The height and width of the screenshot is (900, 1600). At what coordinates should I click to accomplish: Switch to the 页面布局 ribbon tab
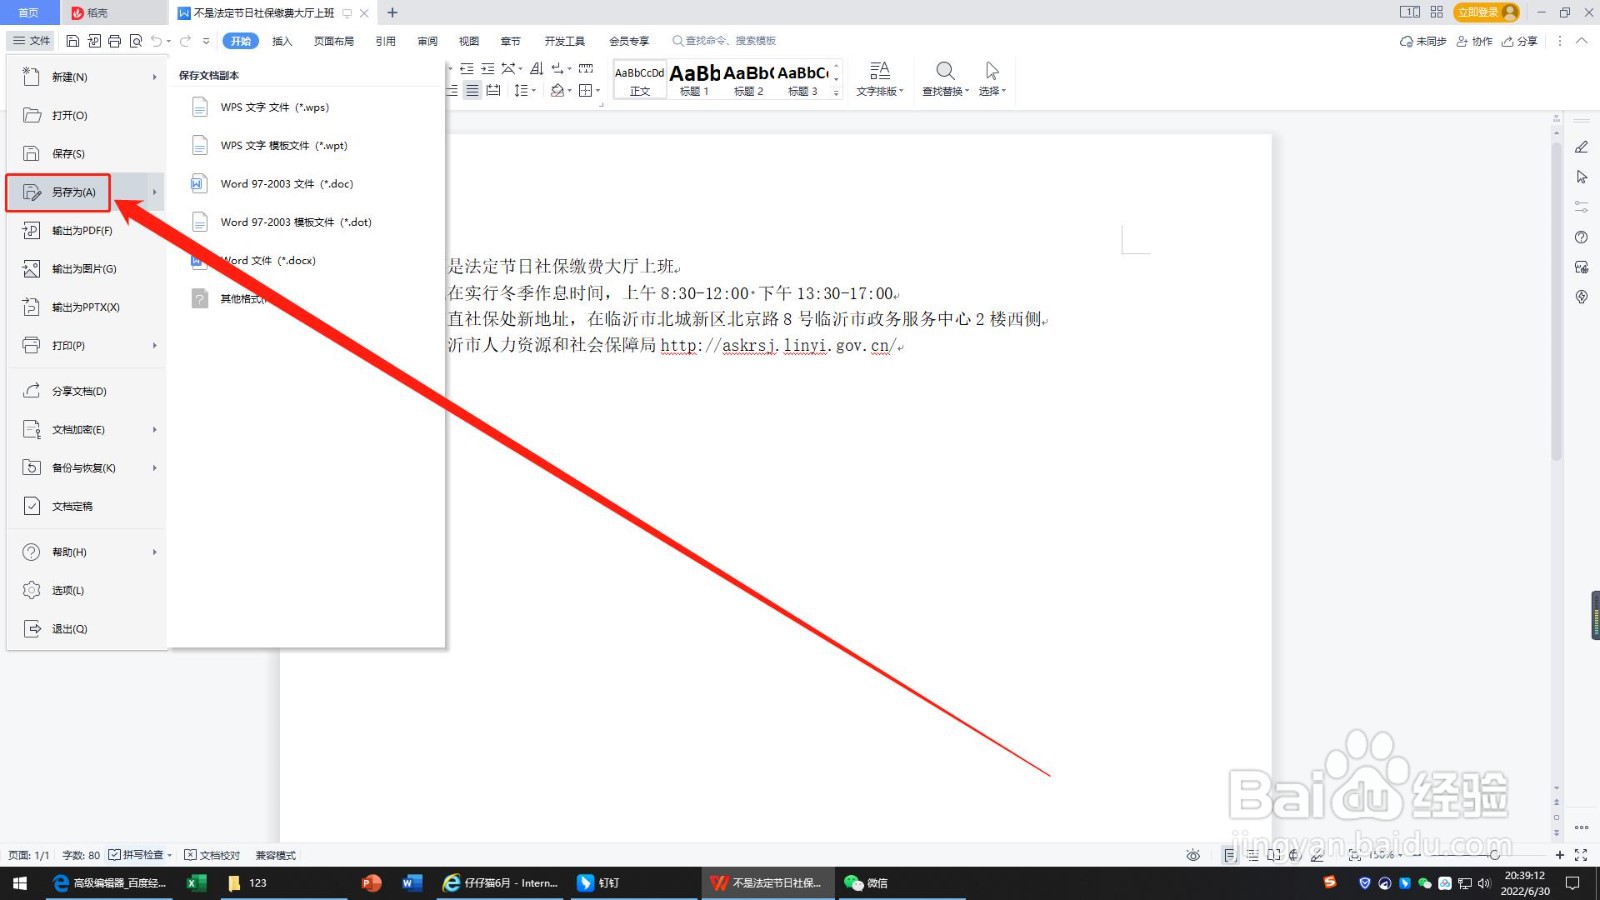[334, 41]
